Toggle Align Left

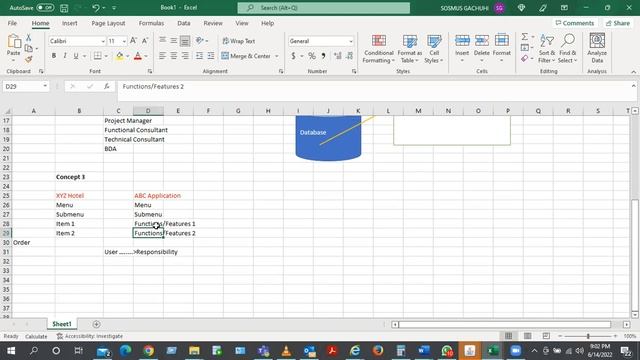(162, 56)
